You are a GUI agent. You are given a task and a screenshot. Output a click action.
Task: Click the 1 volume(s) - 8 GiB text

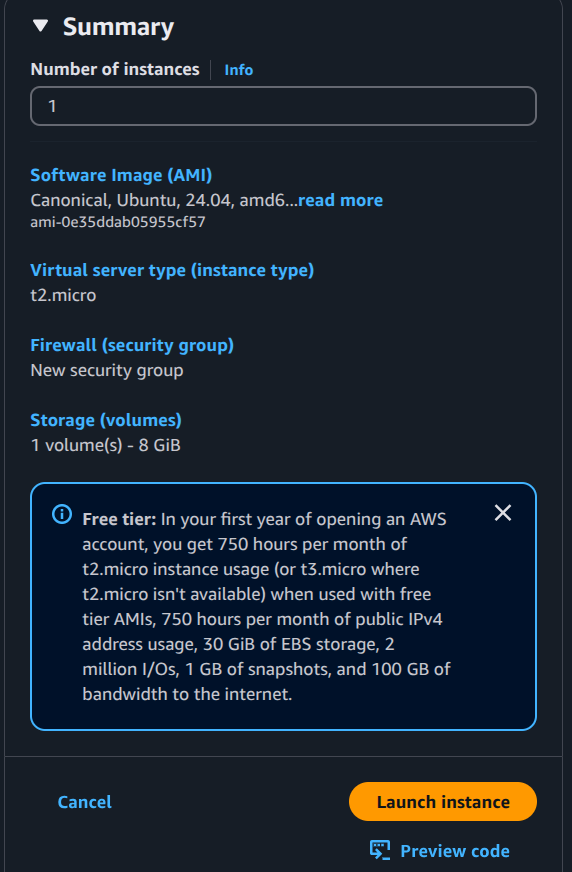pos(106,445)
